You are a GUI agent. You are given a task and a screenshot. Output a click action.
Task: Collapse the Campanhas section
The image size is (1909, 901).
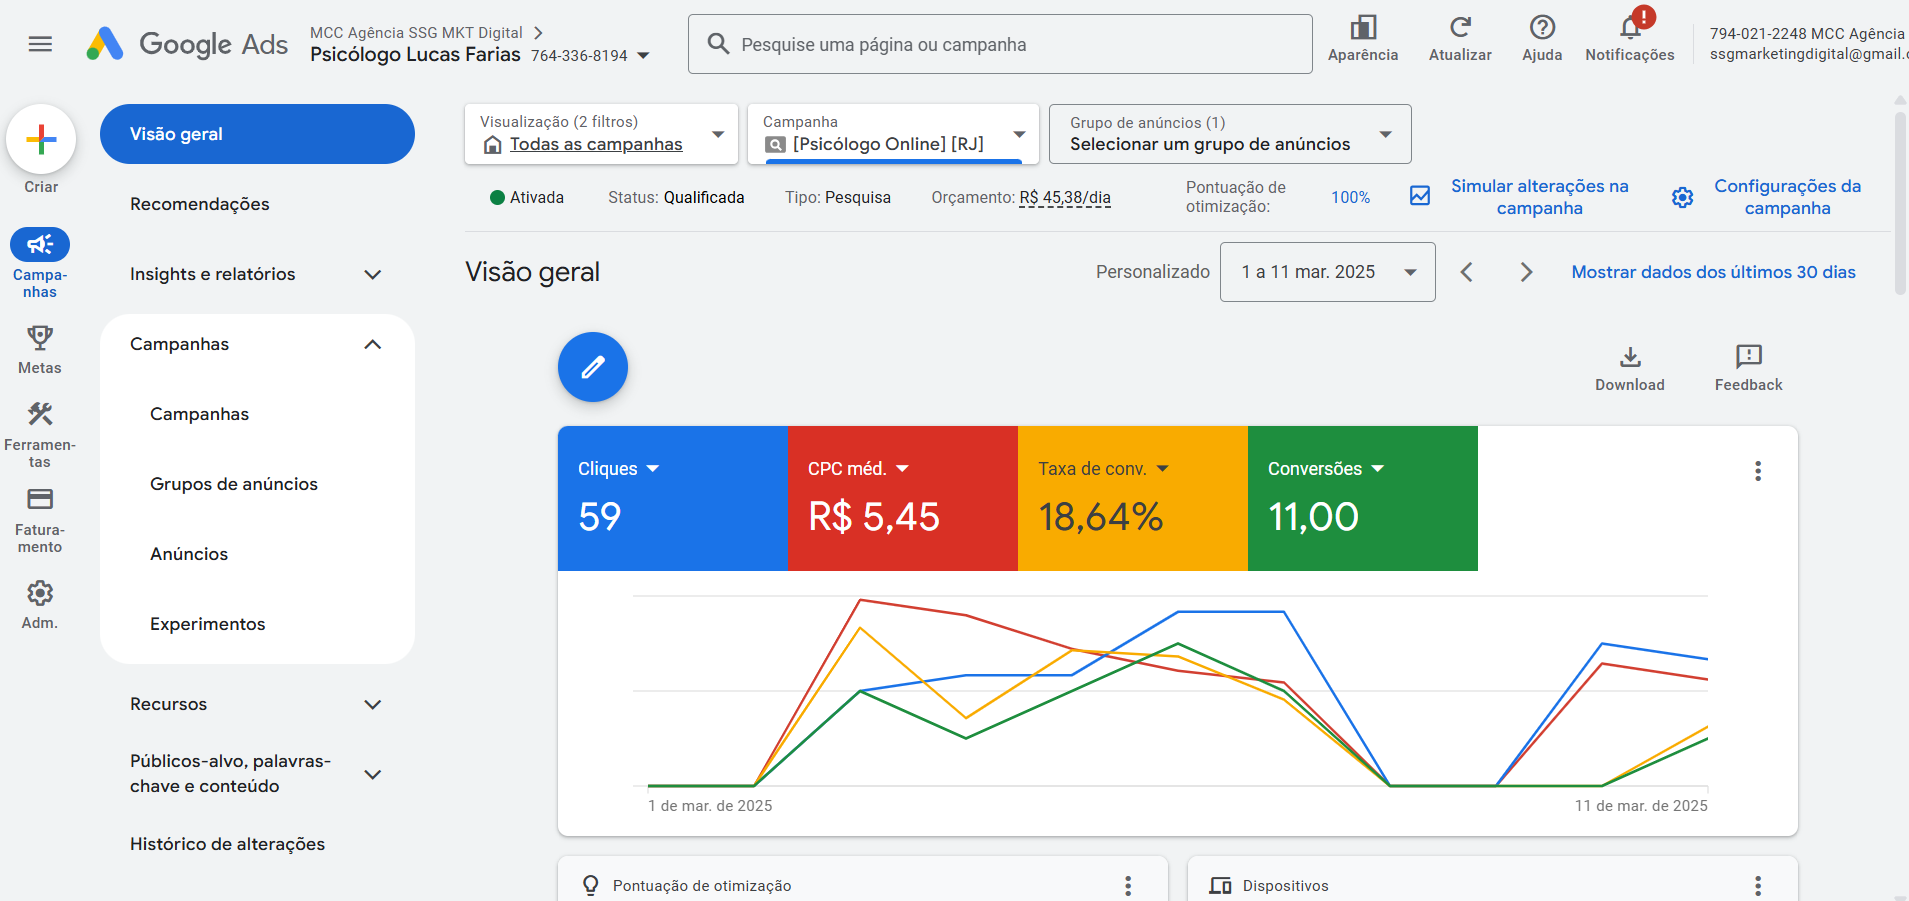pyautogui.click(x=373, y=344)
